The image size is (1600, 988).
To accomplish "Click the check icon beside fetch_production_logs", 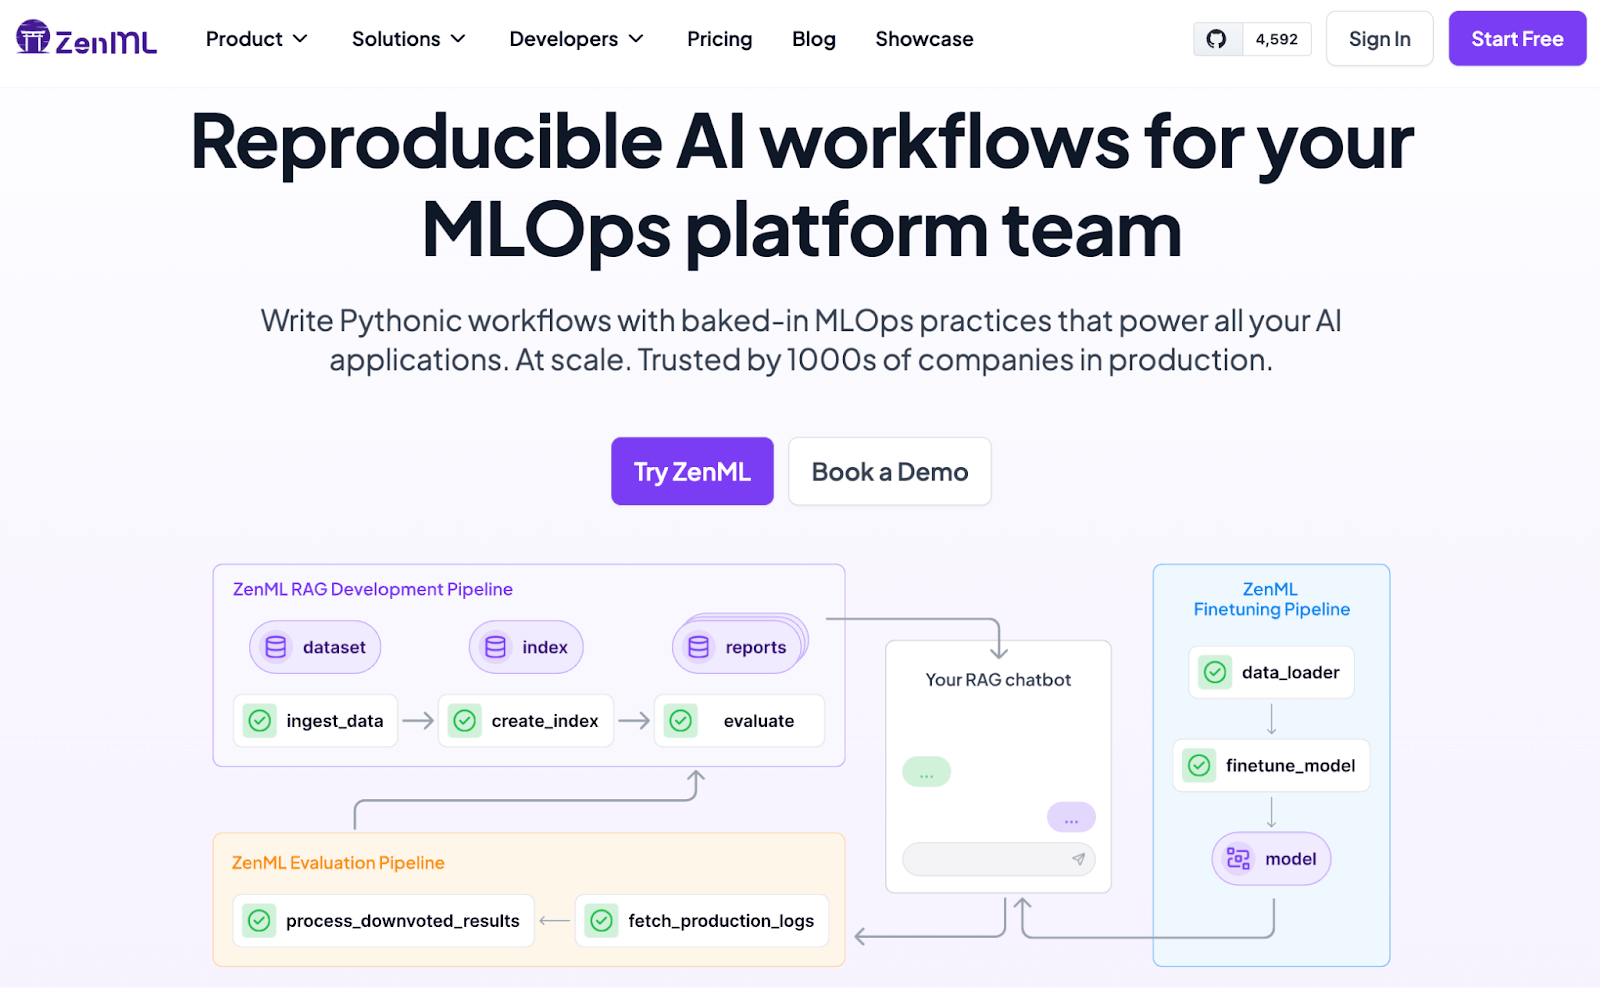I will [x=602, y=920].
